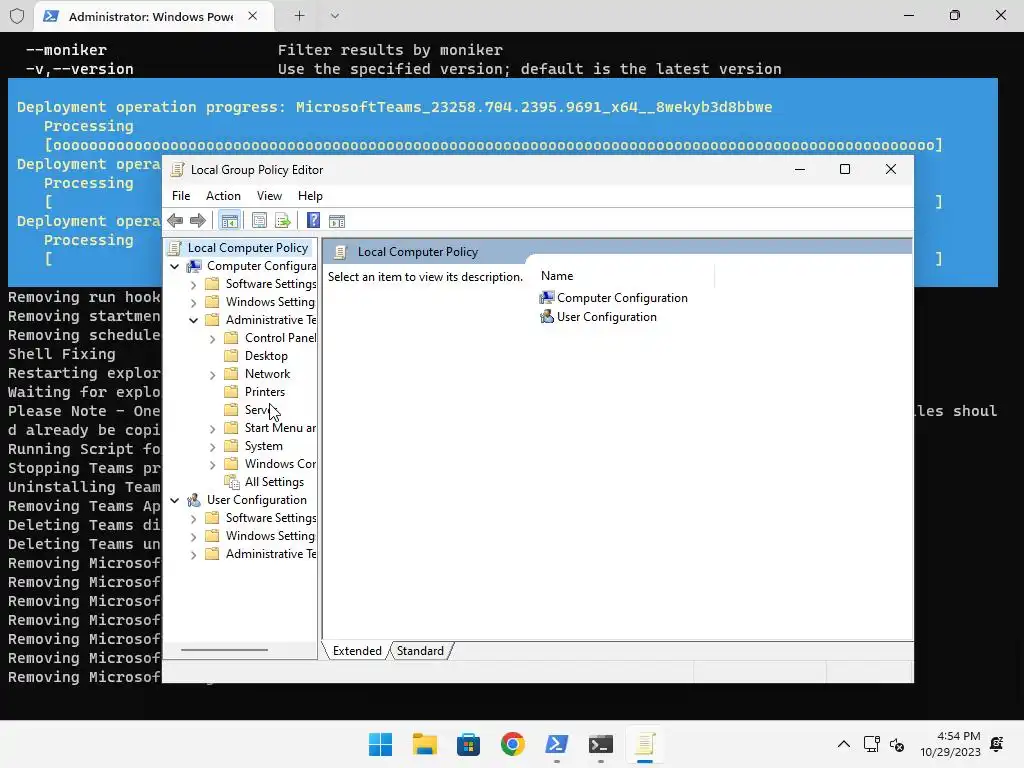1024x768 pixels.
Task: Expand Software Settings under User Configuration
Action: click(x=193, y=519)
